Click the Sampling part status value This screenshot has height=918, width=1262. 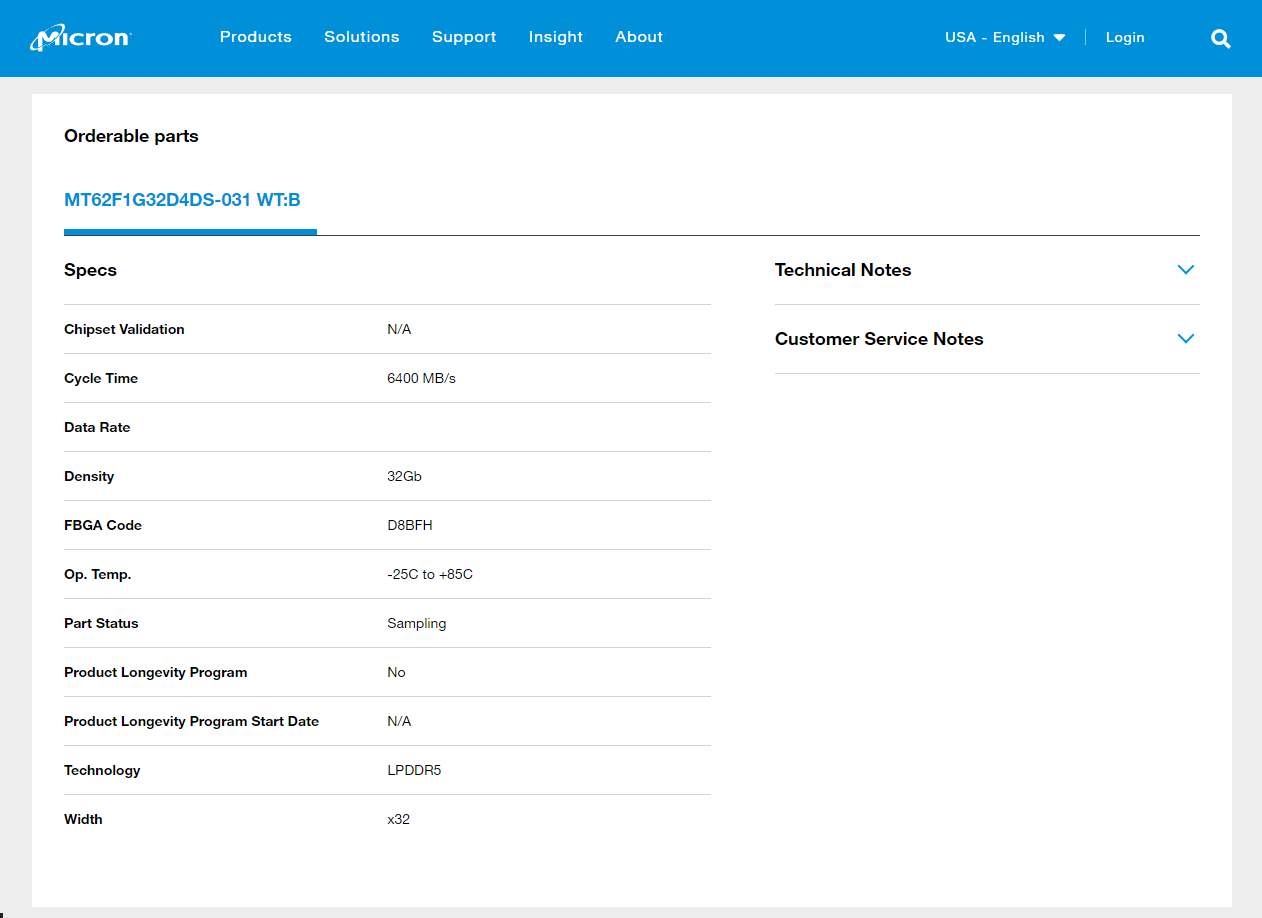[x=417, y=623]
